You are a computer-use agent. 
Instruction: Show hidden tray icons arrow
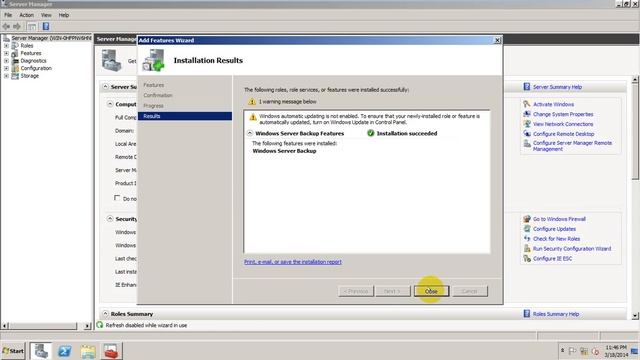coord(562,351)
